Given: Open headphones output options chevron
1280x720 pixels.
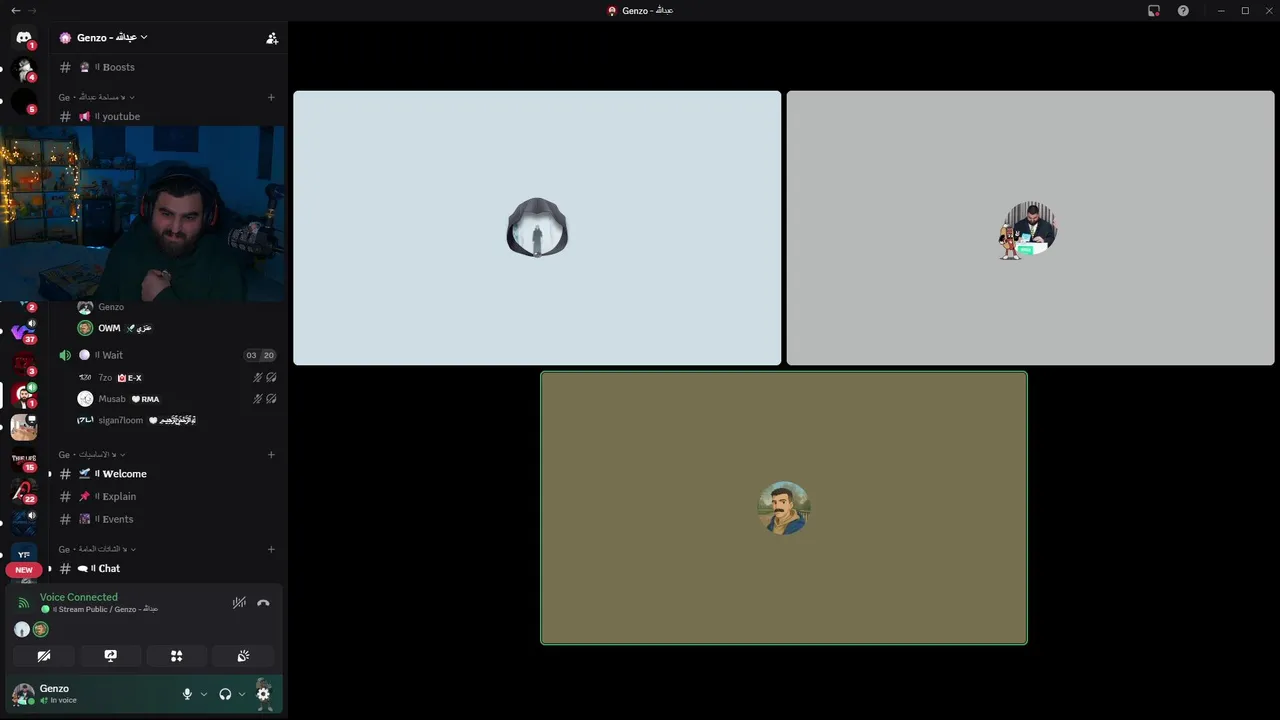Looking at the screenshot, I should pyautogui.click(x=242, y=694).
